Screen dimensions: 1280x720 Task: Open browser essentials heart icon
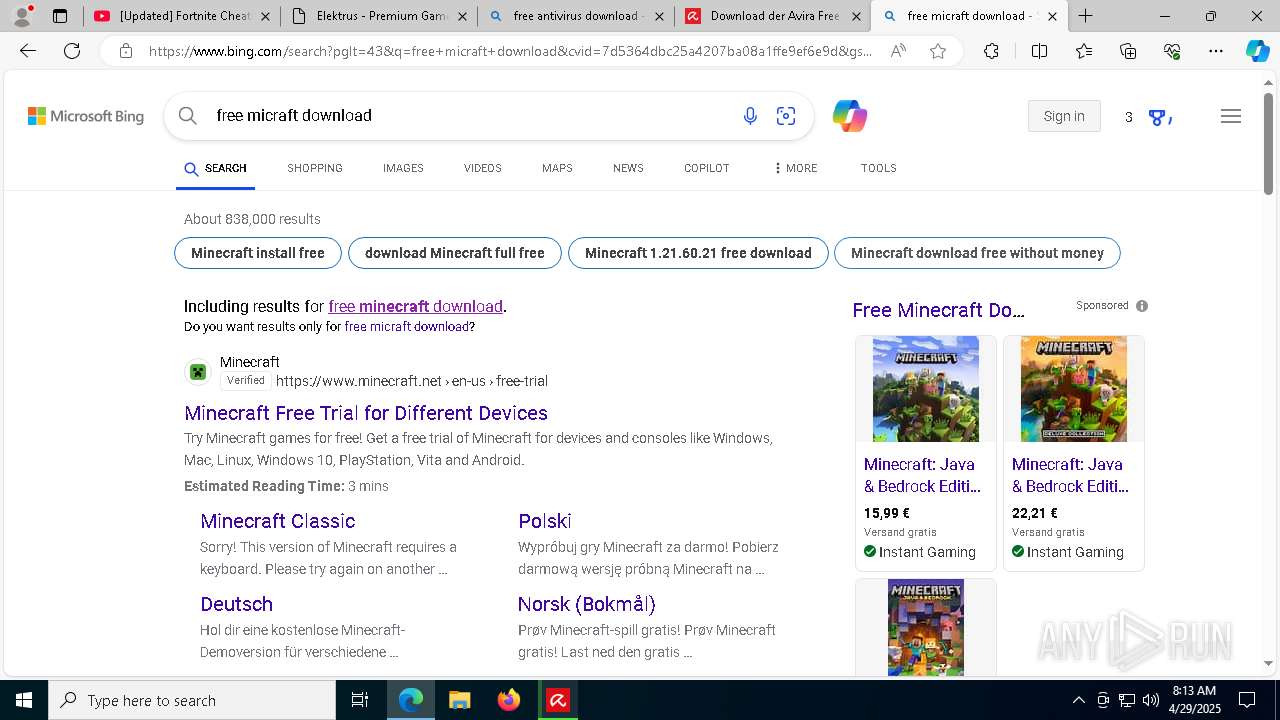click(x=1172, y=51)
